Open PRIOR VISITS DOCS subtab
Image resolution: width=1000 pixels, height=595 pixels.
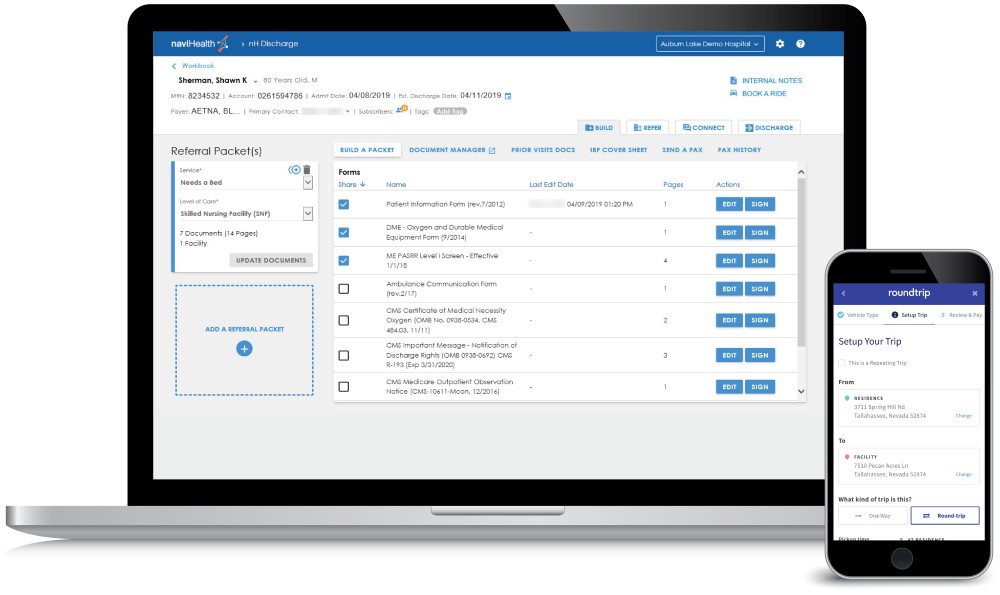543,150
